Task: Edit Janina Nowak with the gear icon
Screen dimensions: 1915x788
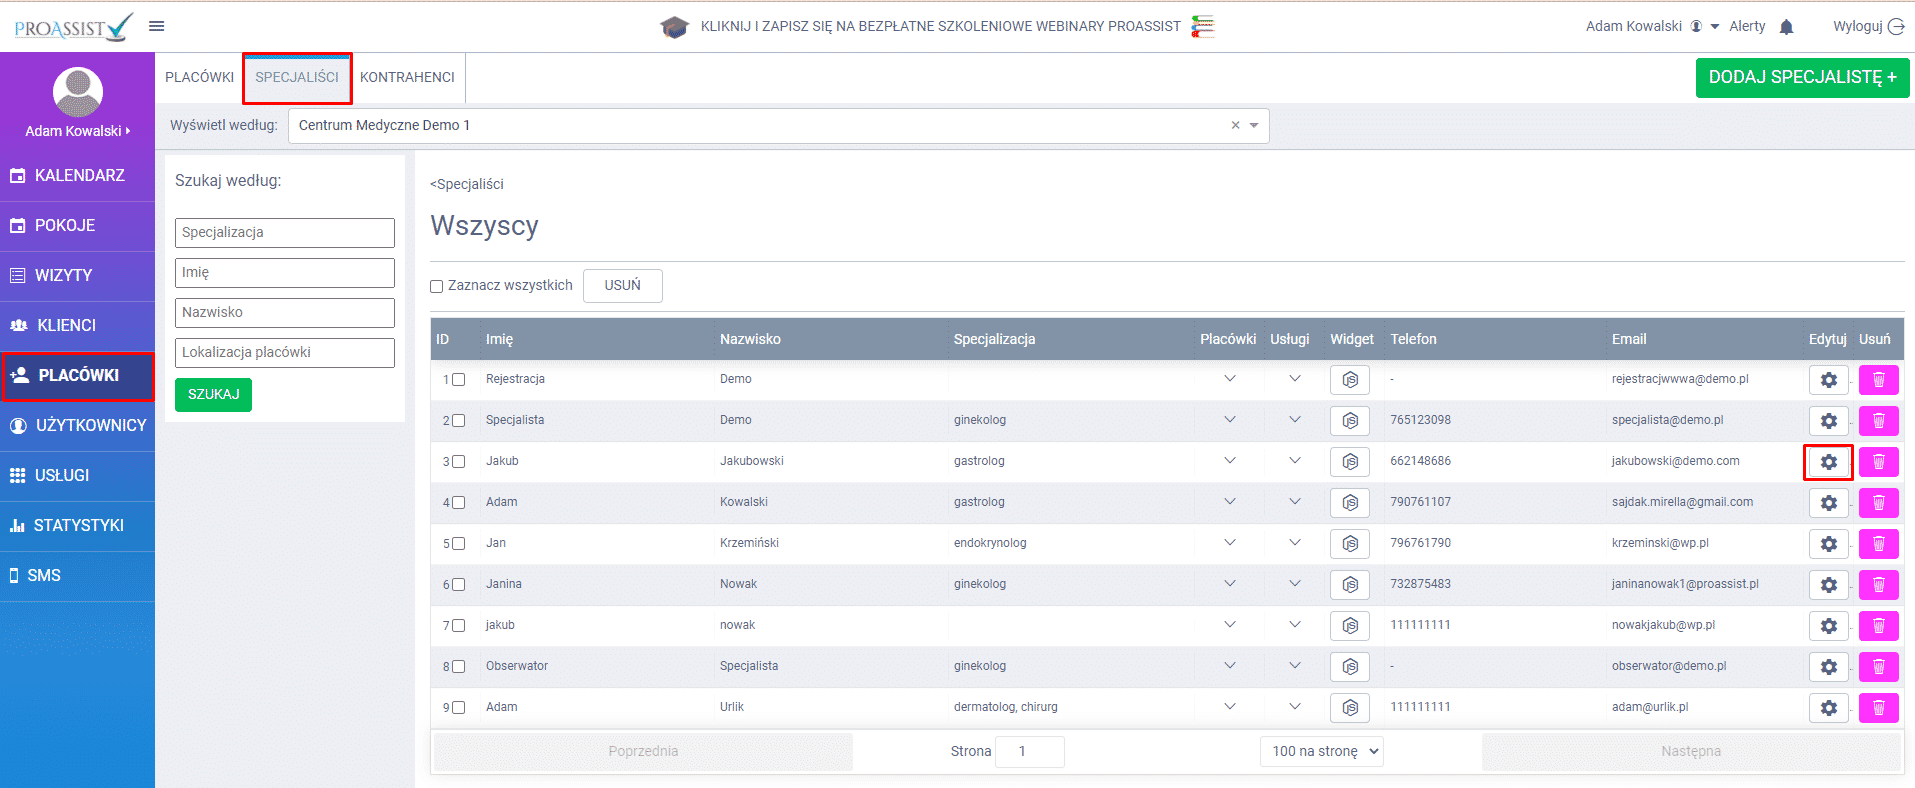Action: click(x=1829, y=585)
